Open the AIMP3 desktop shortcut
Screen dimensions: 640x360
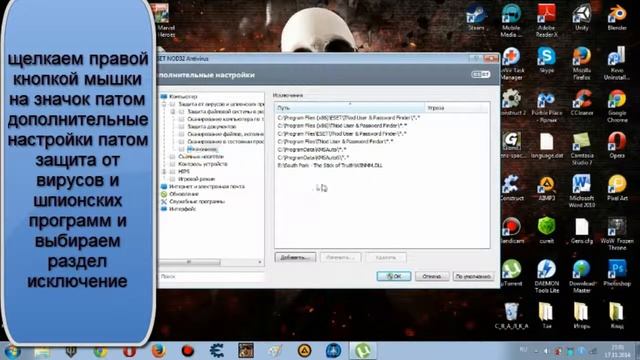click(x=547, y=187)
